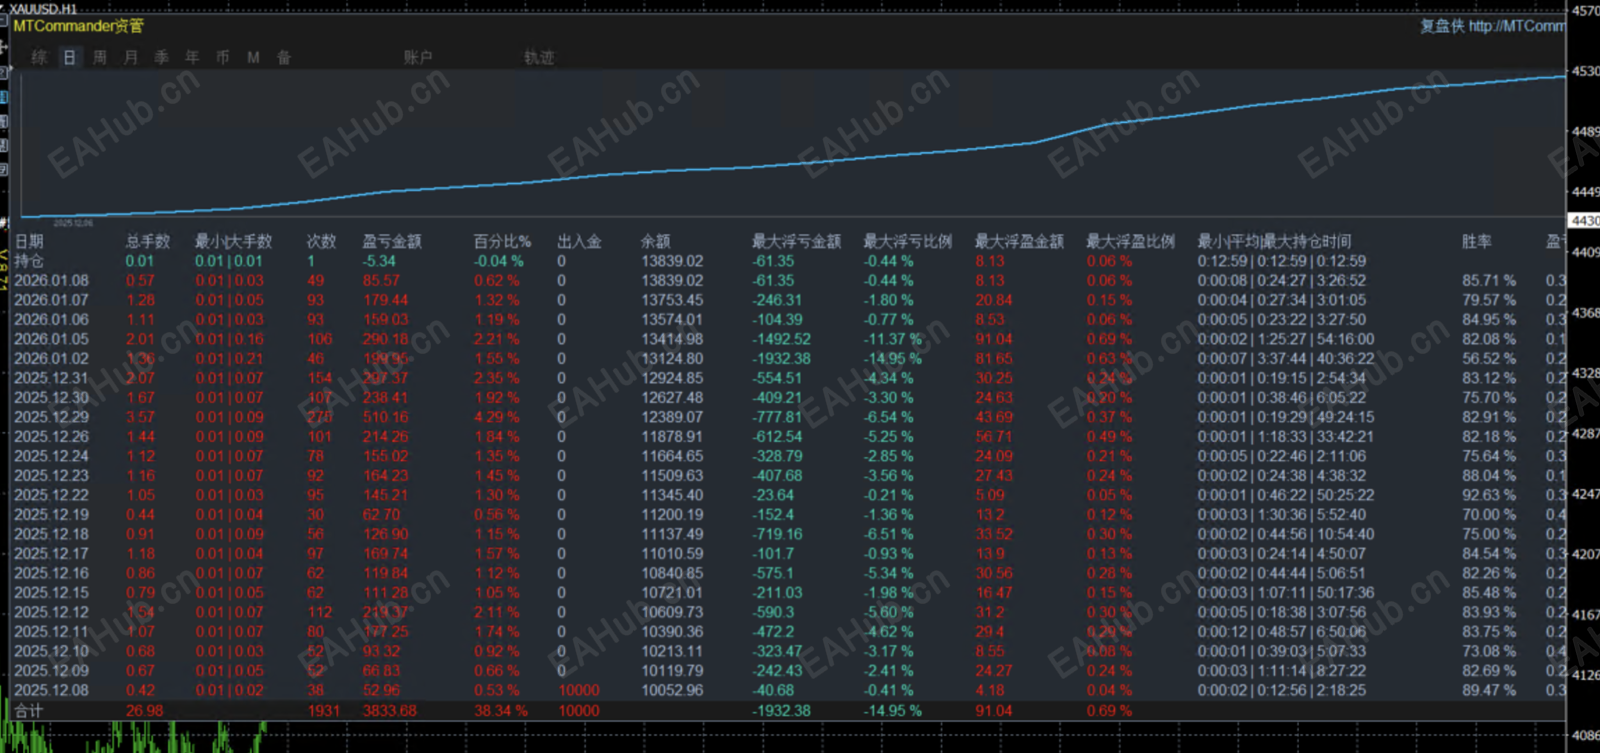The image size is (1600, 753).
Task: Click the 10000 deposit value for 2025.12.08
Action: point(579,690)
